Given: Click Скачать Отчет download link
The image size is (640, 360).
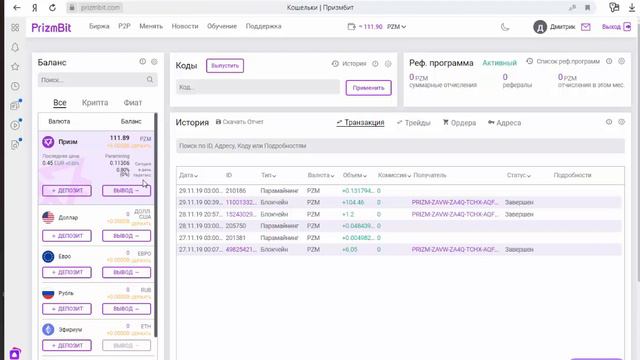Looking at the screenshot, I should click(240, 122).
